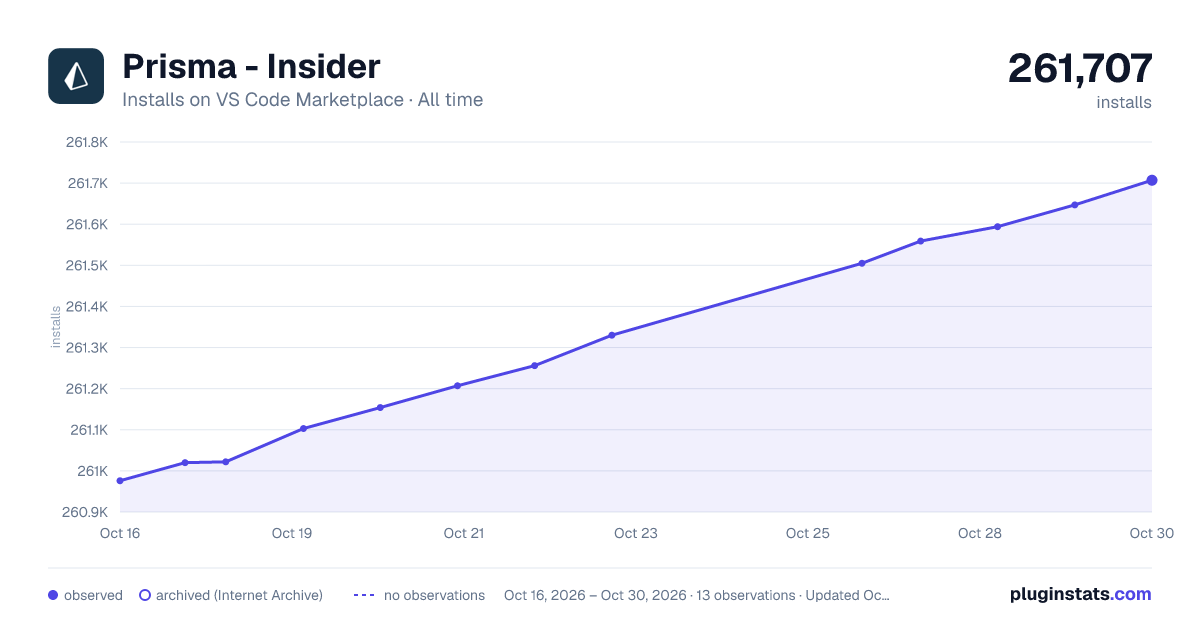Click the 'Oct 19' x-axis label
Image resolution: width=1200 pixels, height=630 pixels.
pyautogui.click(x=292, y=533)
